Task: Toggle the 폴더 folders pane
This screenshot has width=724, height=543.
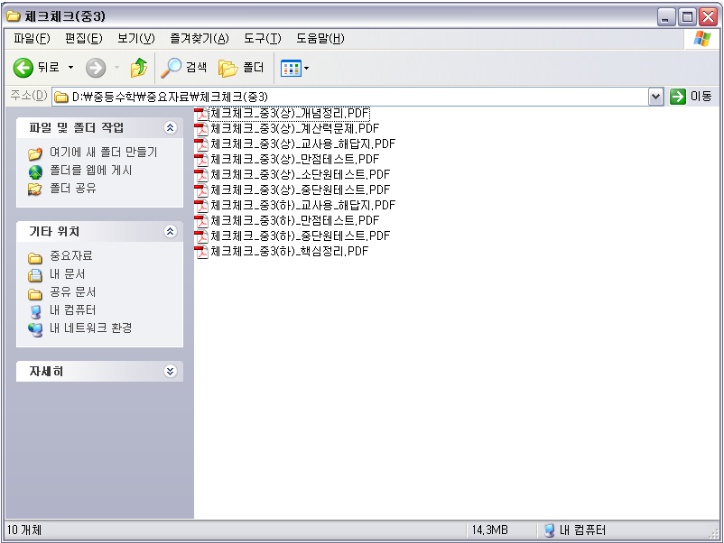Action: (241, 68)
